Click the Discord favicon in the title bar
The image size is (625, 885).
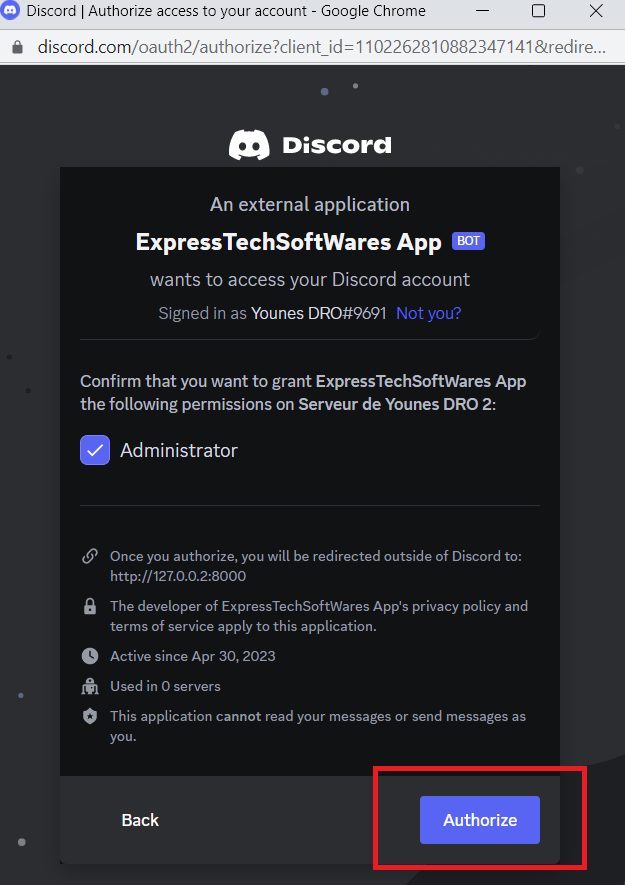coord(10,10)
